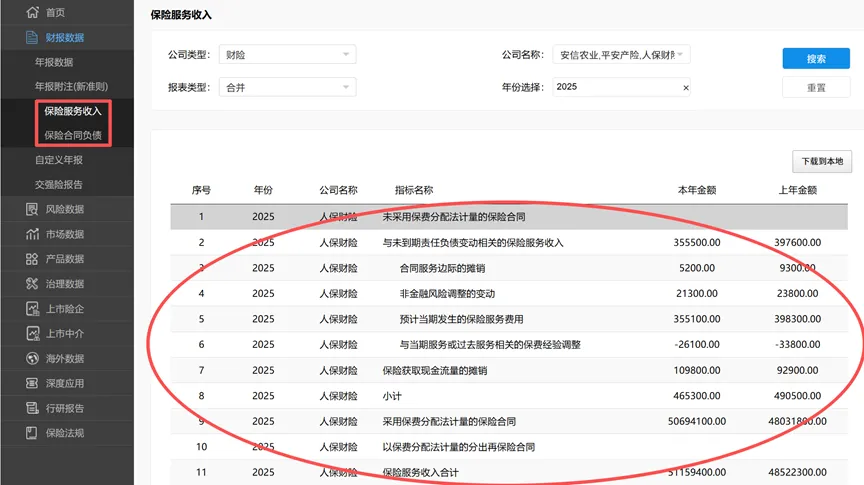Open 产品数据 menu label

64,258
